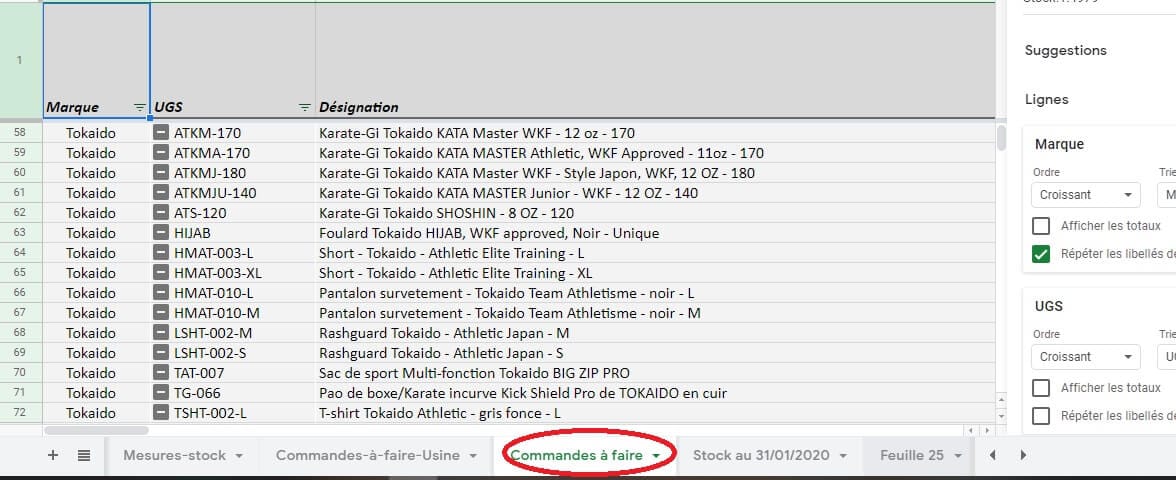1176x480 pixels.
Task: Collapse the HMAT-003-L group
Action: [x=160, y=253]
